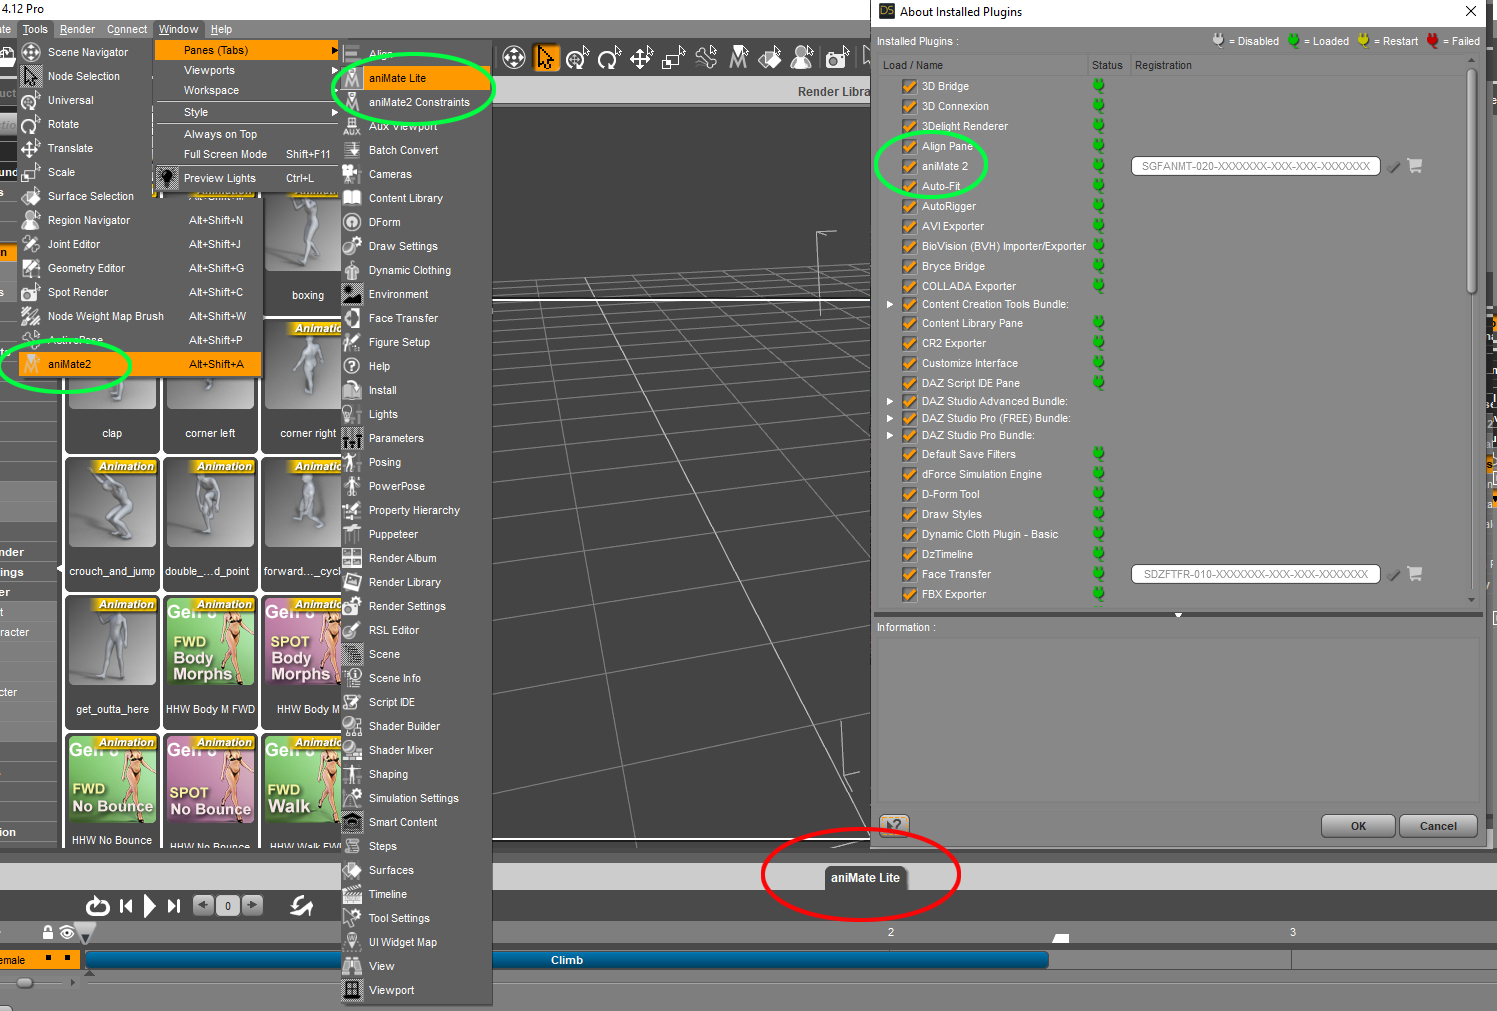Open aniMate Lite pane from the Panes submenu
1497x1011 pixels.
[415, 78]
